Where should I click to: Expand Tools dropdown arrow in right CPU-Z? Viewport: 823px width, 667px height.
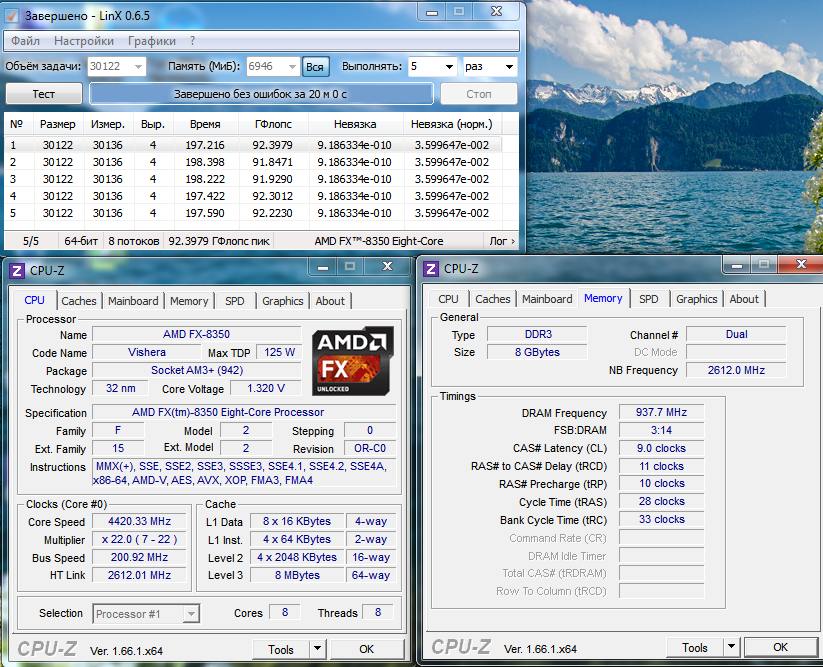(732, 648)
